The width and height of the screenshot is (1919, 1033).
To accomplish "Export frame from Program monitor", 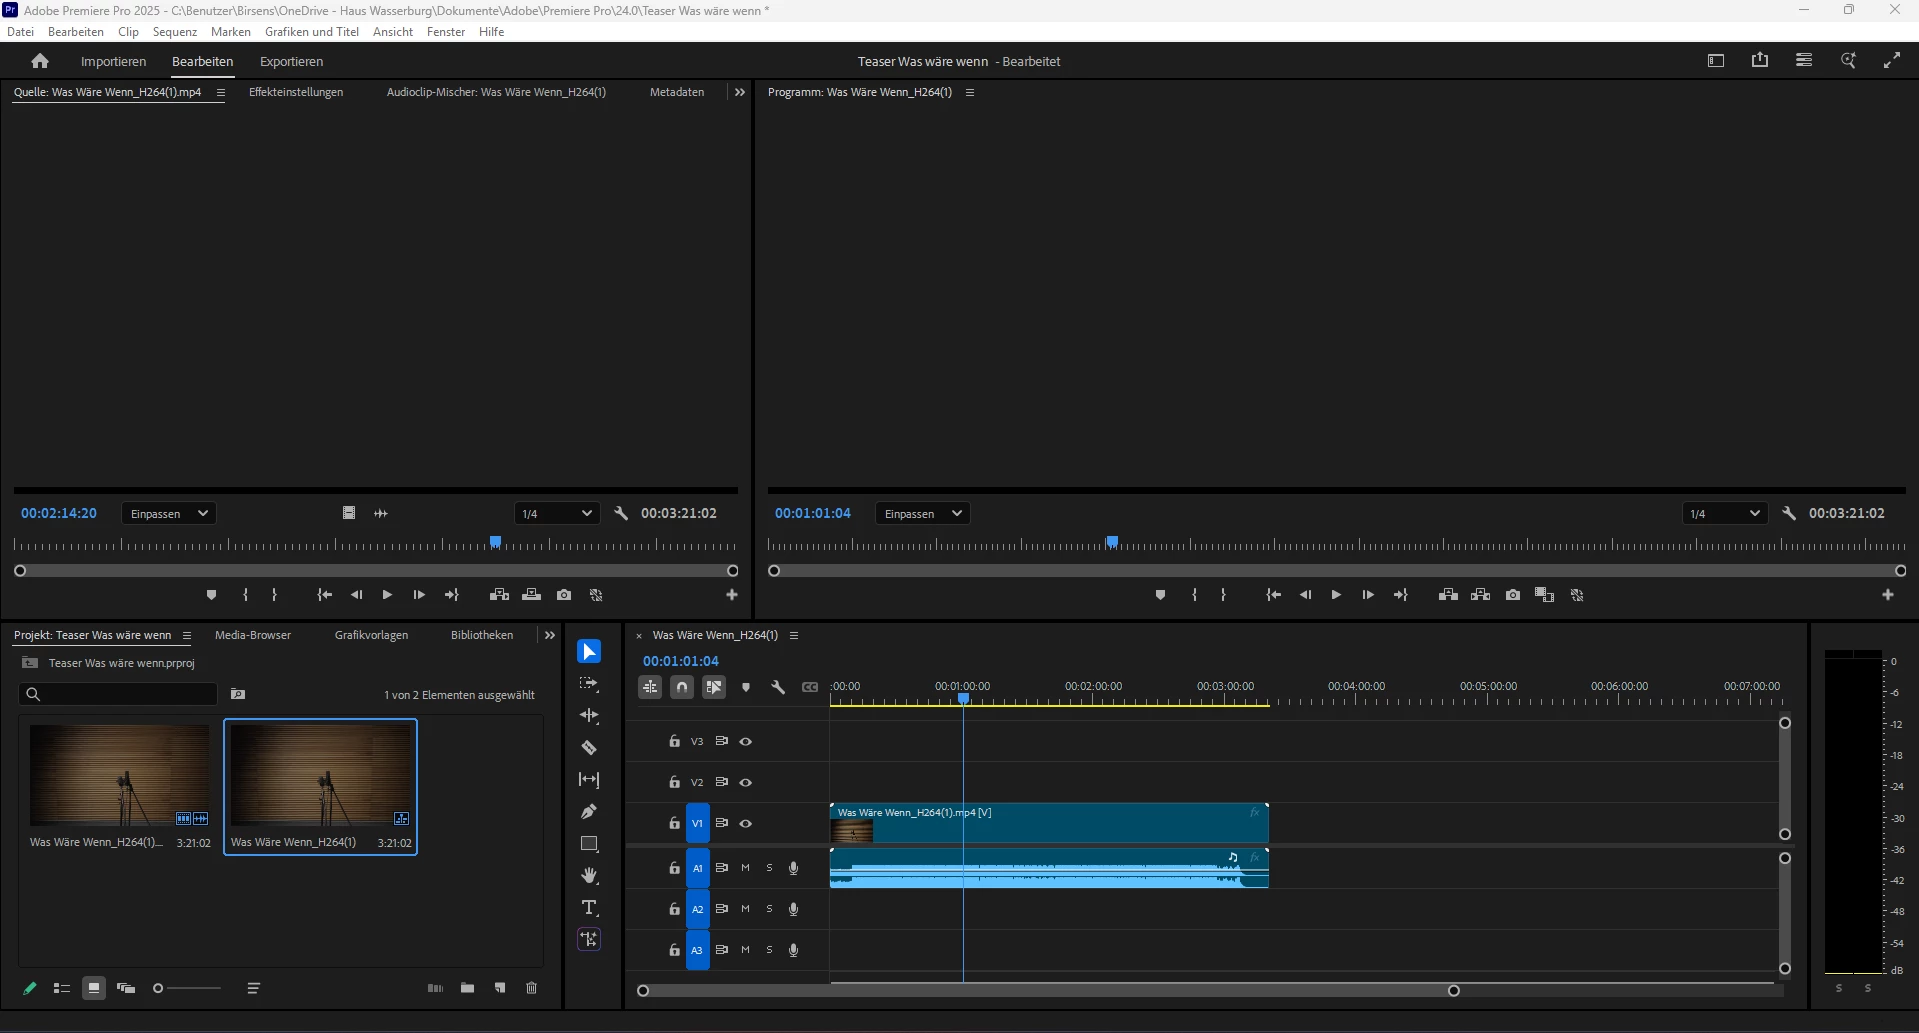I will pyautogui.click(x=1513, y=595).
